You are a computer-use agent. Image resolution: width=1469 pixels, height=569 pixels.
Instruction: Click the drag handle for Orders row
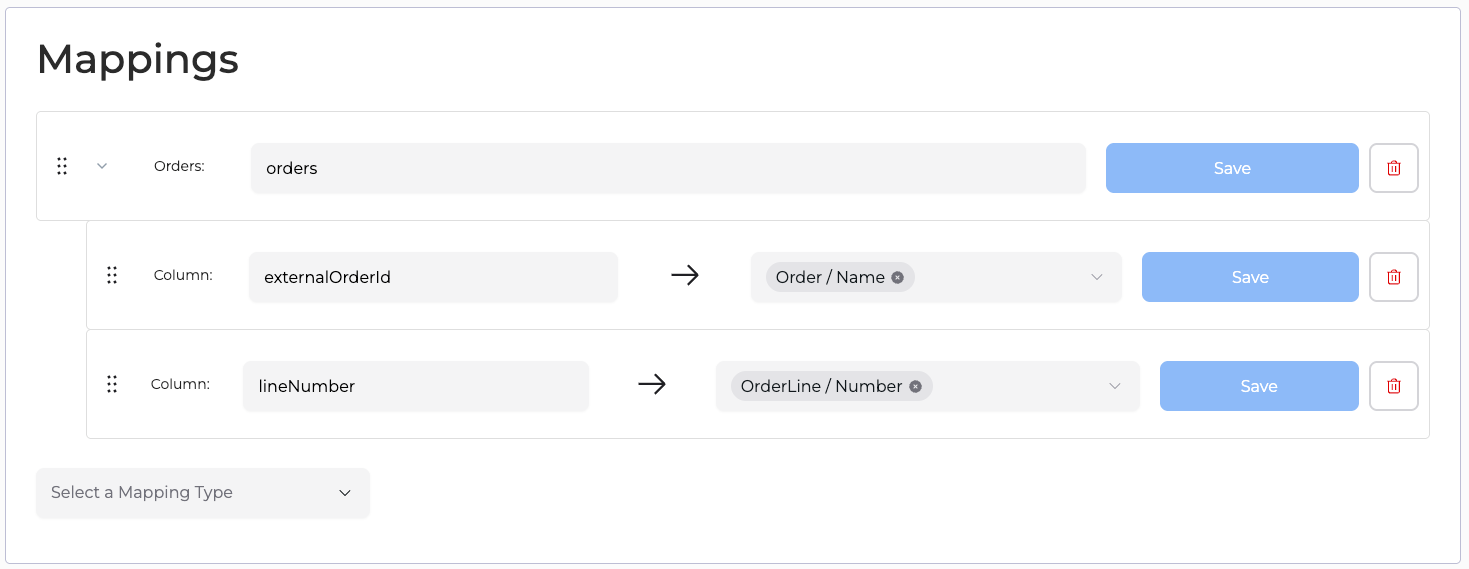62,166
